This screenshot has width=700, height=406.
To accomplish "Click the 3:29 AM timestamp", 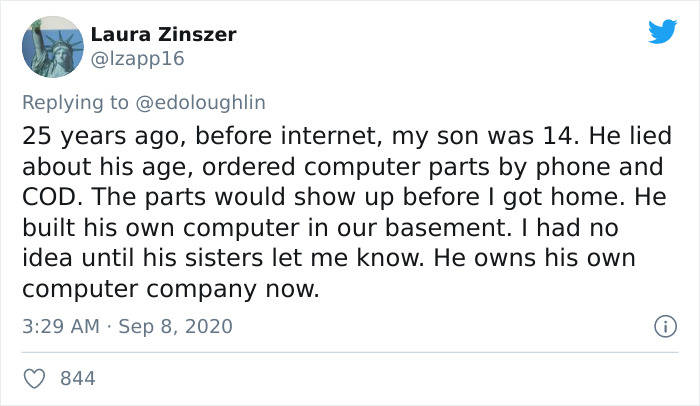I will point(61,326).
